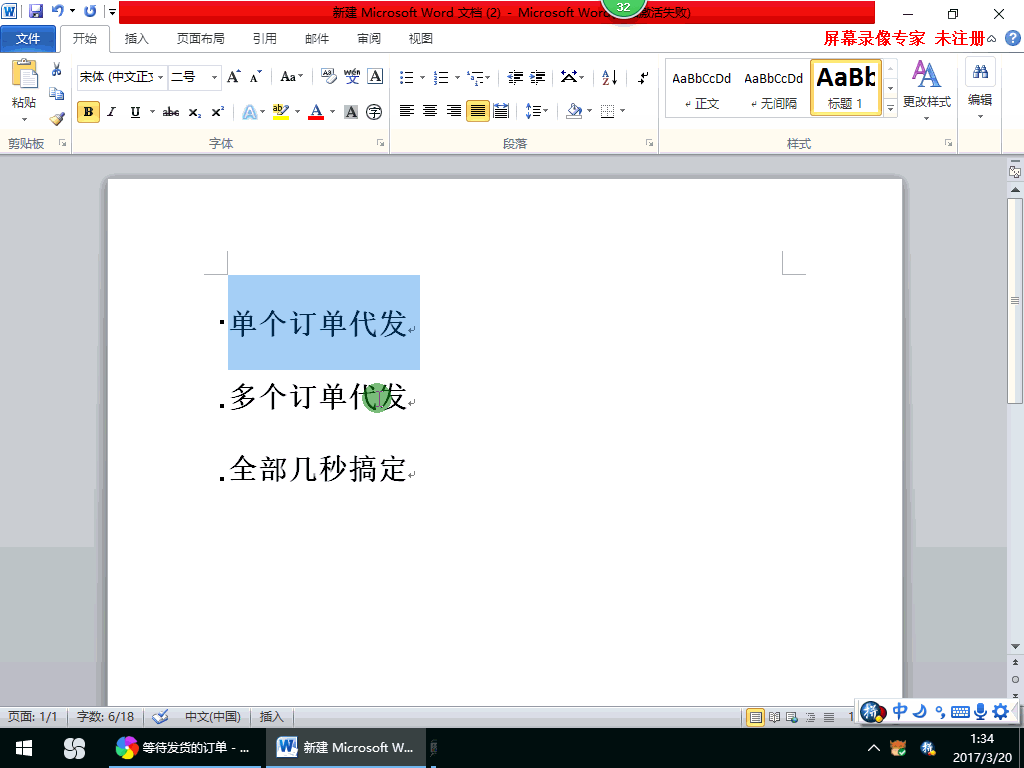Open Word Help question mark icon
The width and height of the screenshot is (1024, 768).
pos(1013,39)
